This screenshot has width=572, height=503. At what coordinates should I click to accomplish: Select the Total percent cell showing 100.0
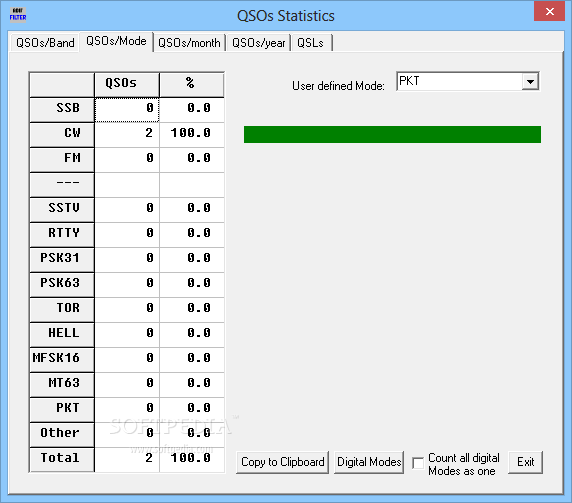click(192, 460)
